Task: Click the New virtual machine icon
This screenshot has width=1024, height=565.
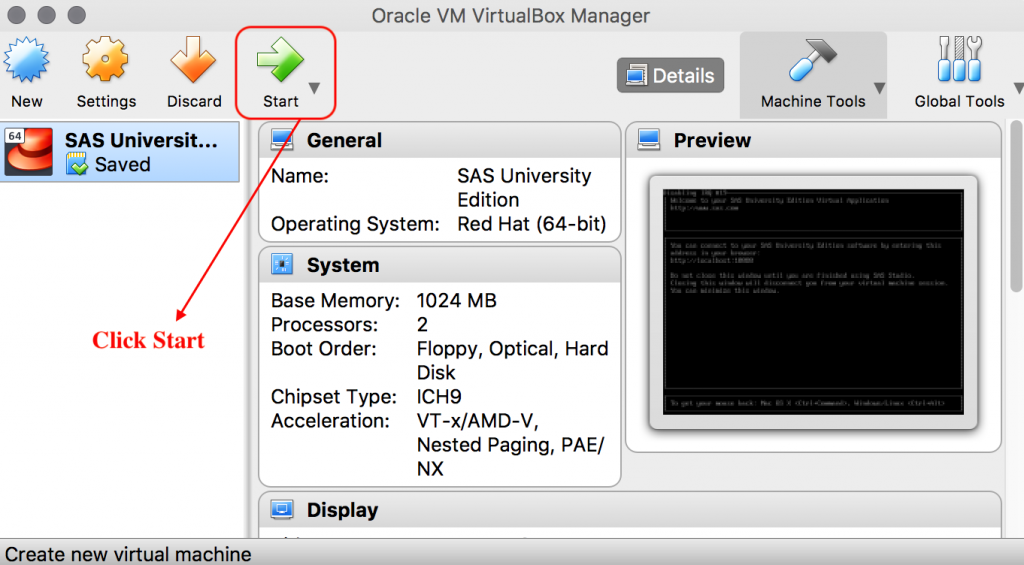Action: pos(26,60)
